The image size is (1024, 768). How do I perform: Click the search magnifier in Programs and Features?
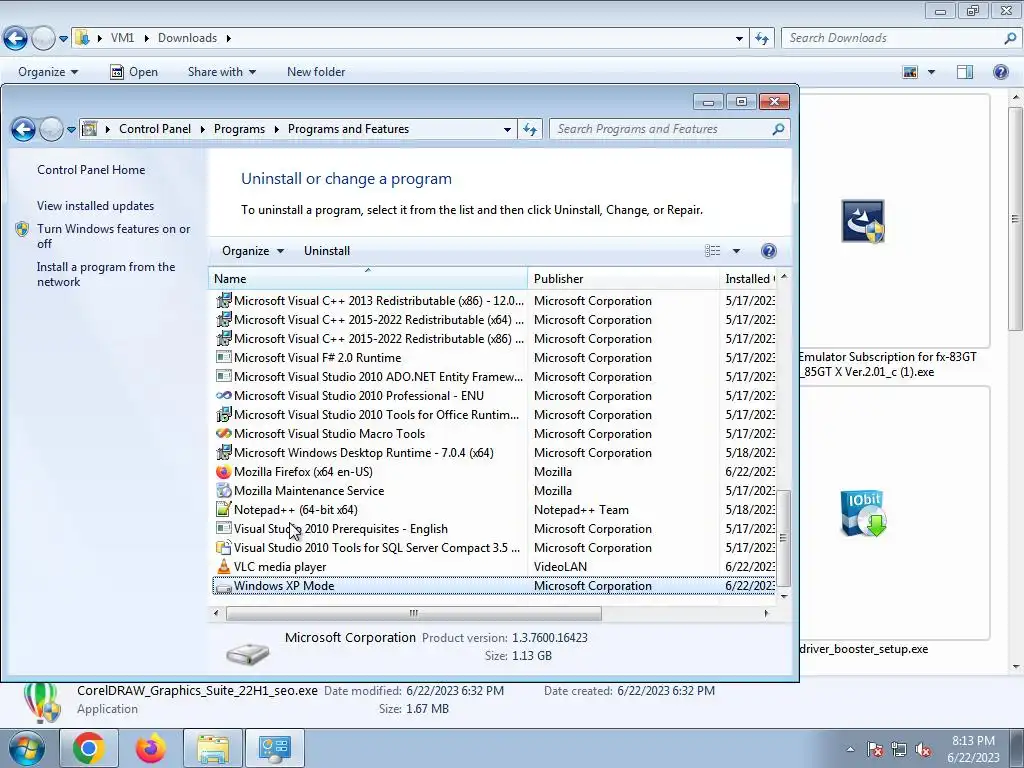pyautogui.click(x=778, y=129)
